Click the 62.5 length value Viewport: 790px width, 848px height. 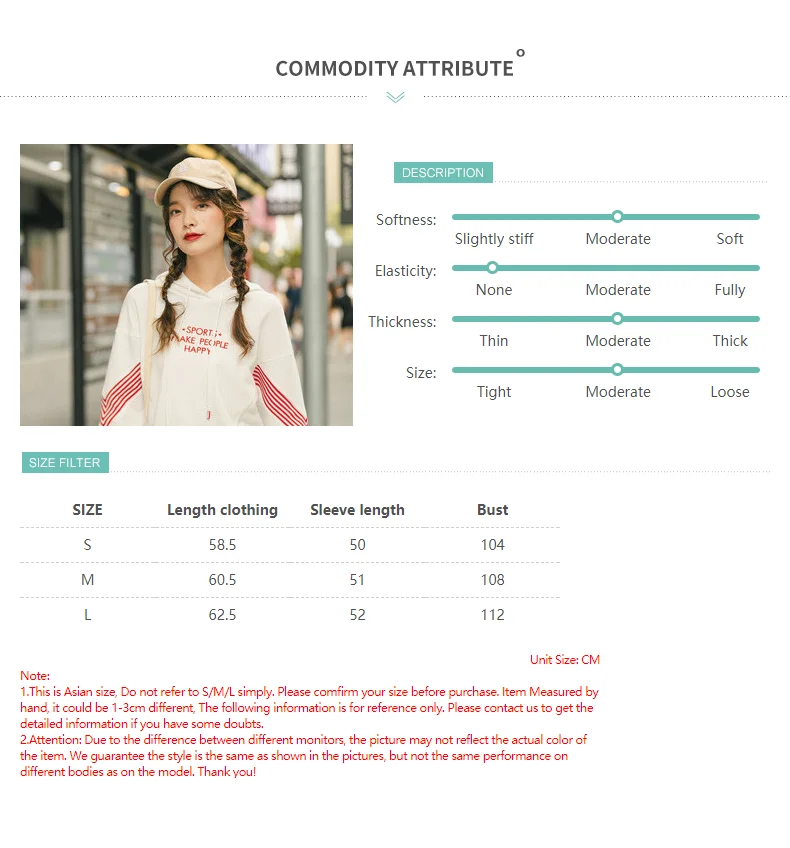point(222,615)
